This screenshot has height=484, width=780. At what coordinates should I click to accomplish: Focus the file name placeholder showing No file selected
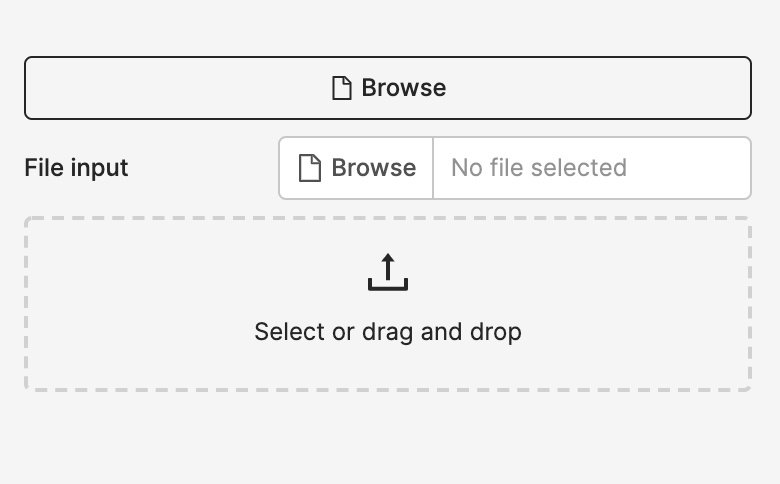(x=592, y=168)
